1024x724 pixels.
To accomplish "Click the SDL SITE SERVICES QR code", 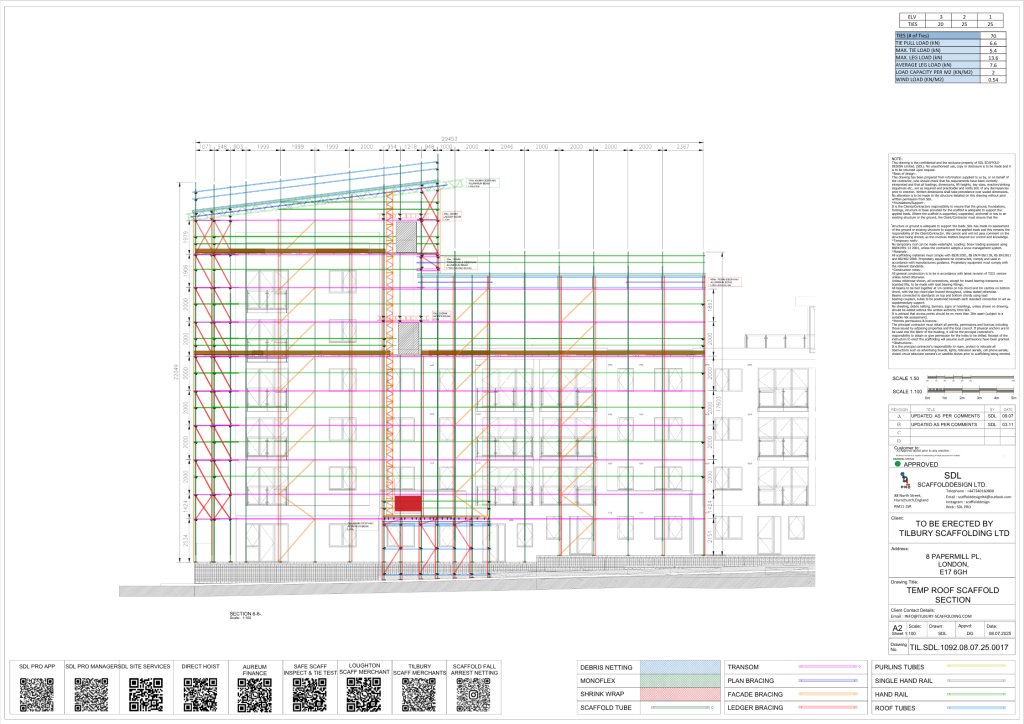I will [146, 694].
